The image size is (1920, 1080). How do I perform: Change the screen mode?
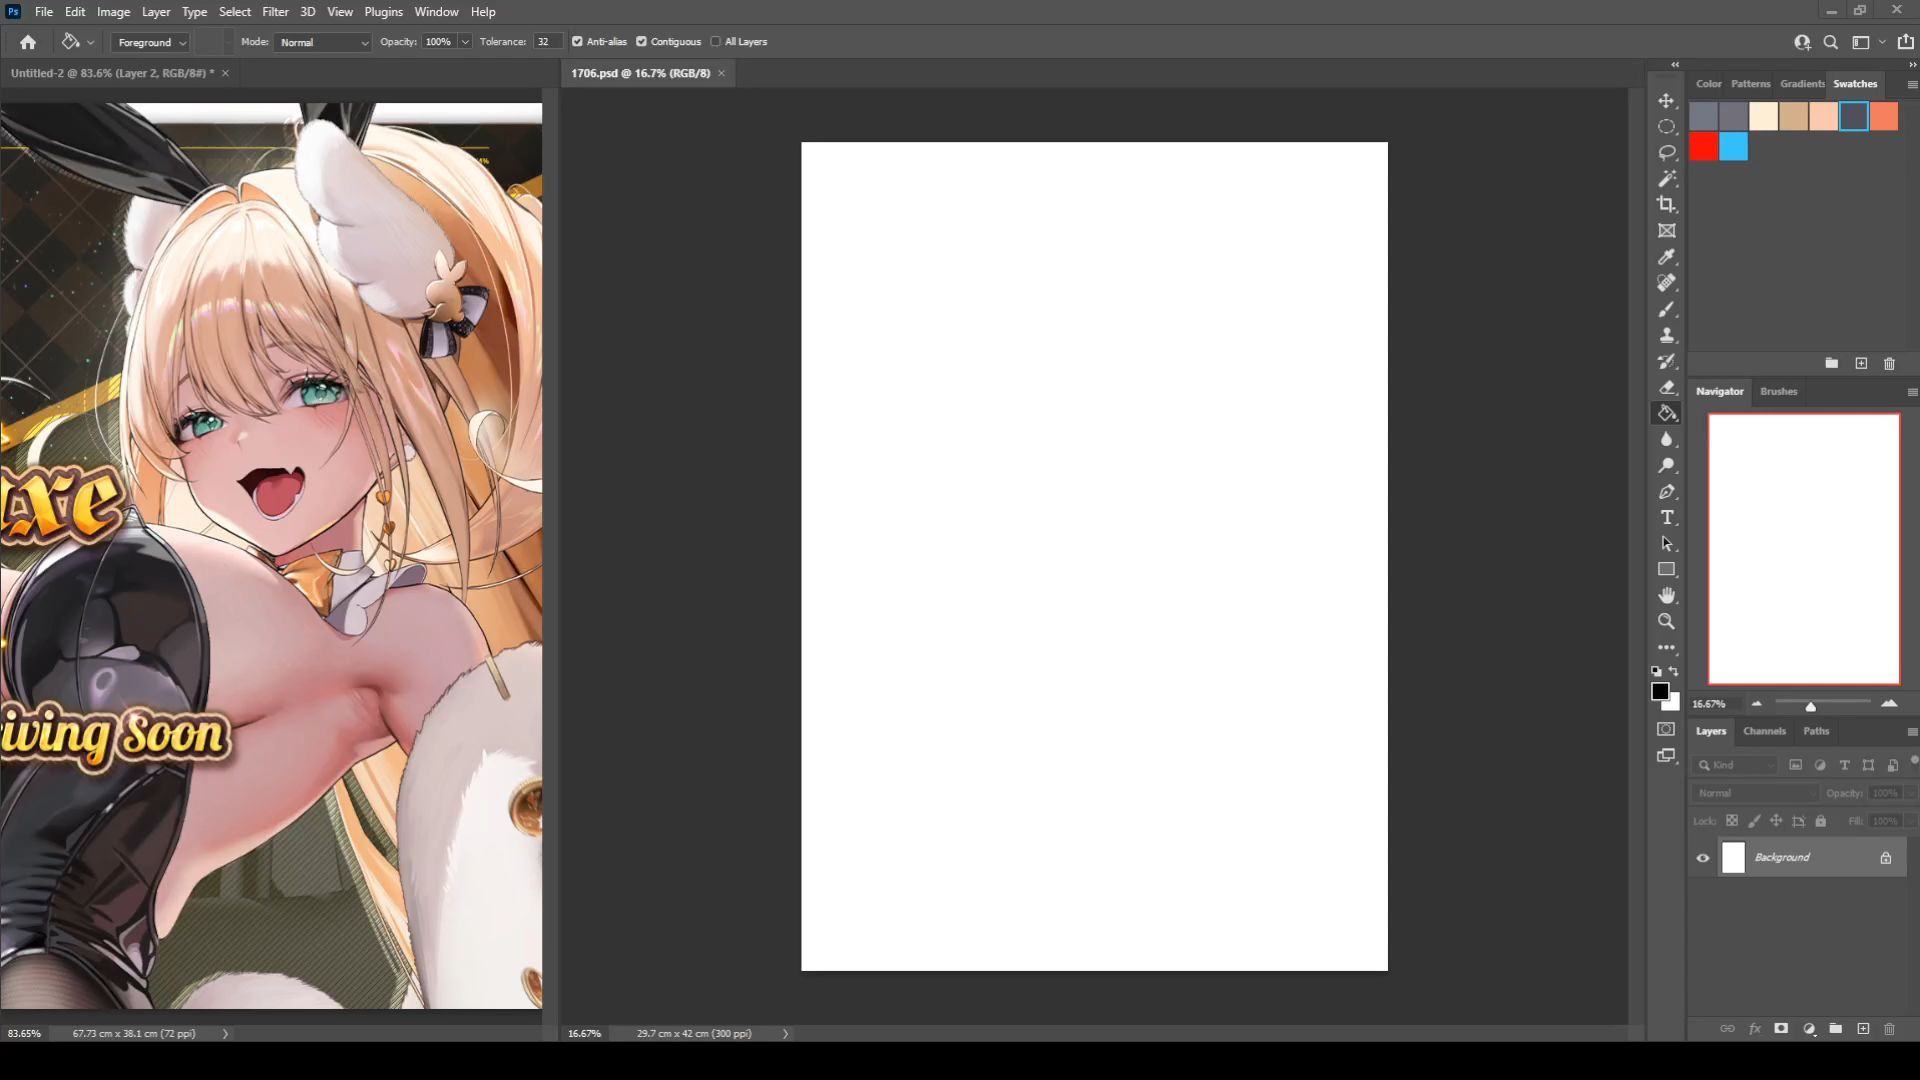click(1666, 755)
